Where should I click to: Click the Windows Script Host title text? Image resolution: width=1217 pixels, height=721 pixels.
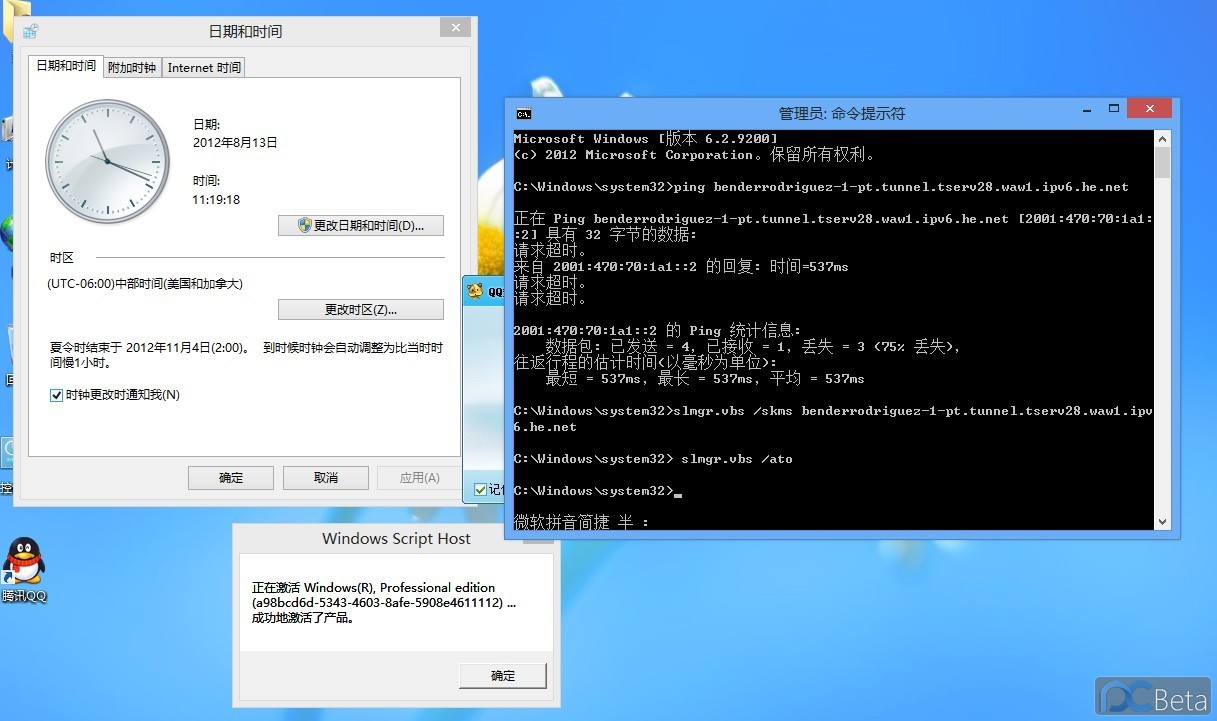click(396, 539)
